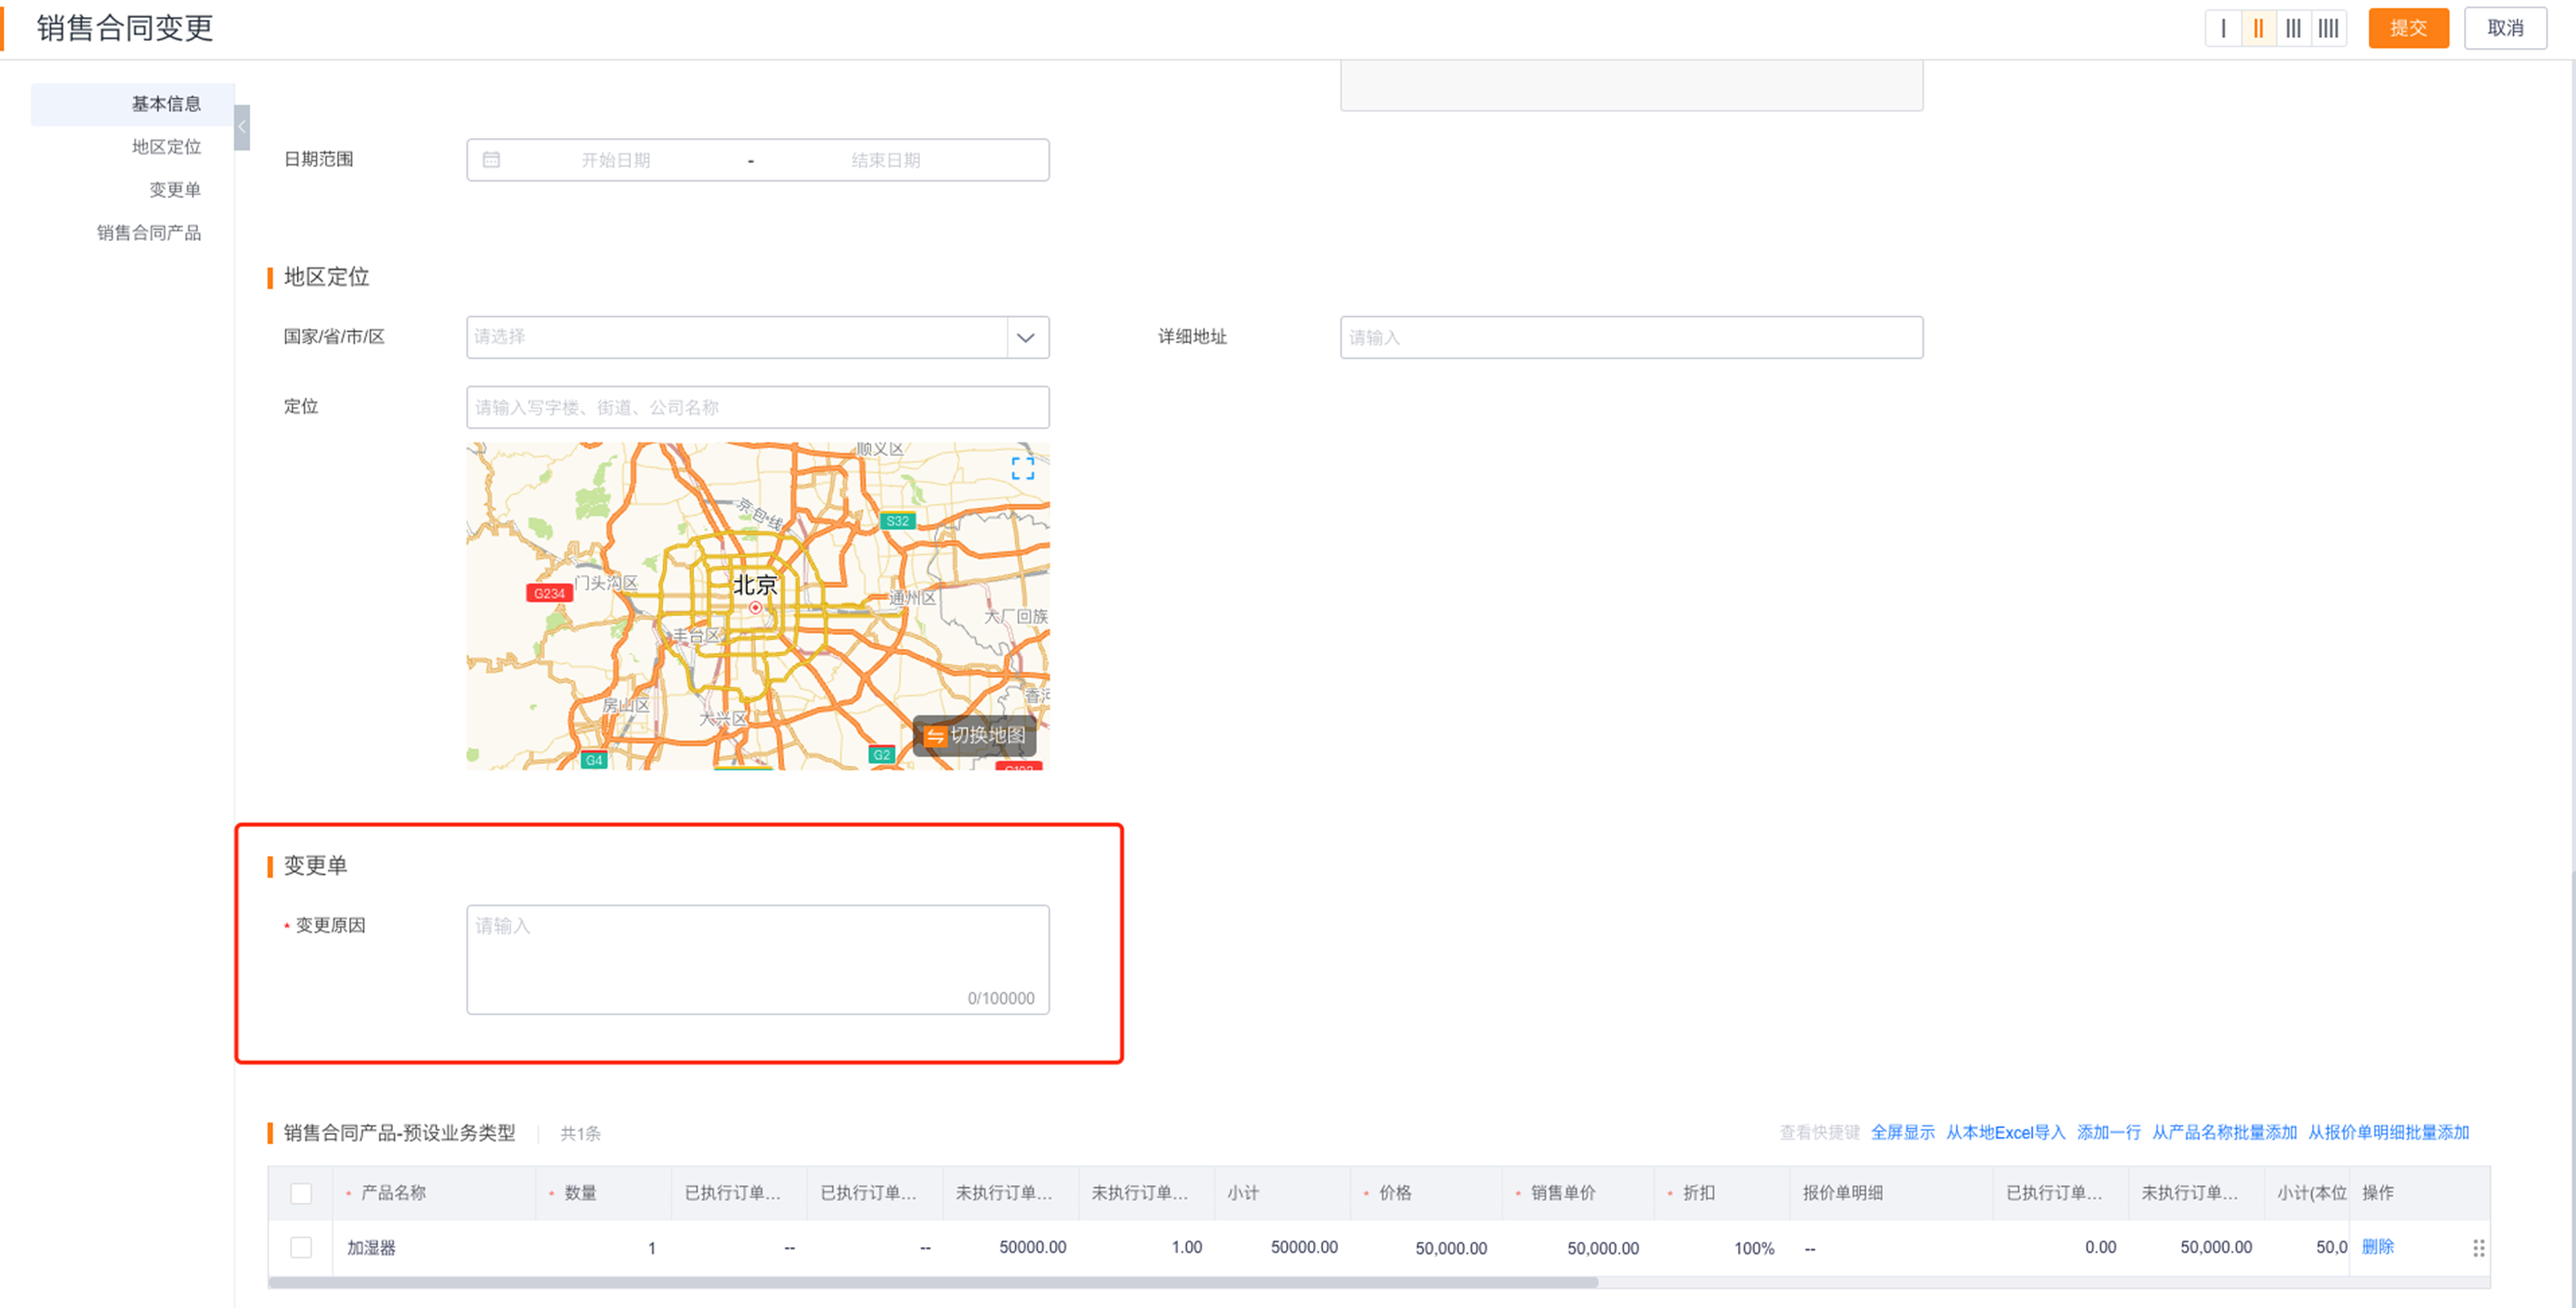Click the 切换地图 switch map button

(x=975, y=735)
